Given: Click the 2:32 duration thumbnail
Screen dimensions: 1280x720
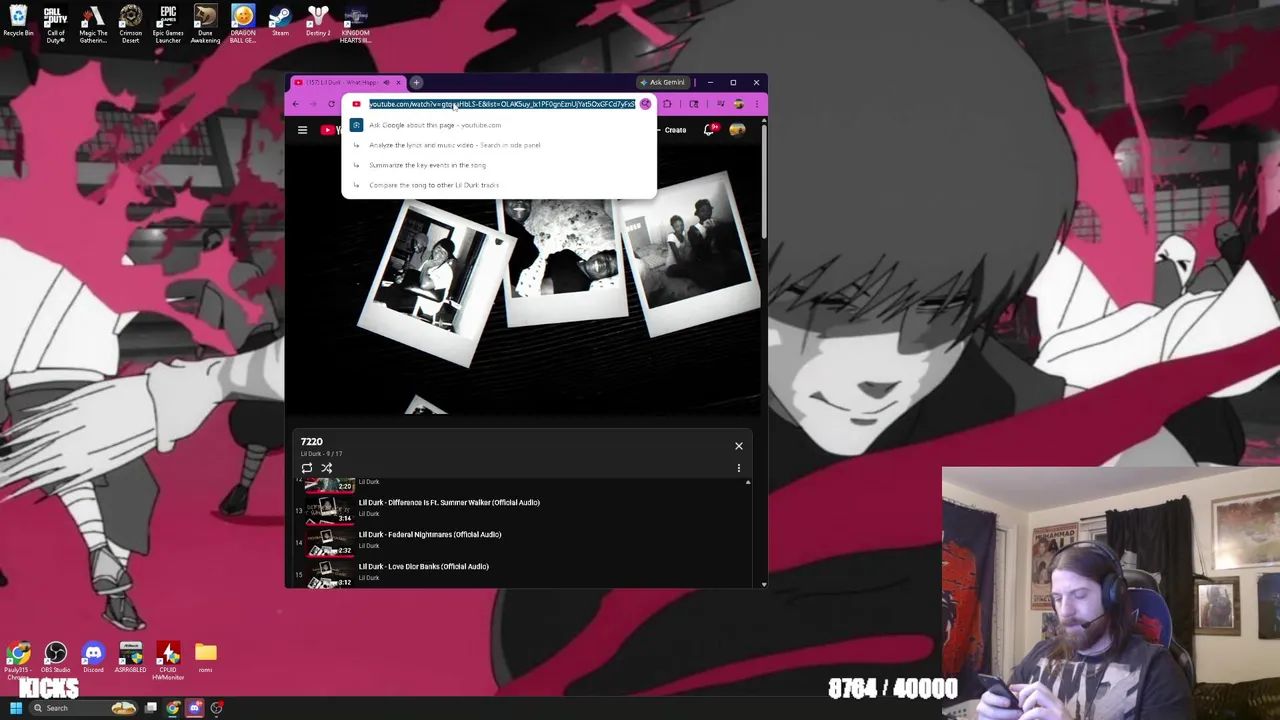Looking at the screenshot, I should tap(330, 542).
